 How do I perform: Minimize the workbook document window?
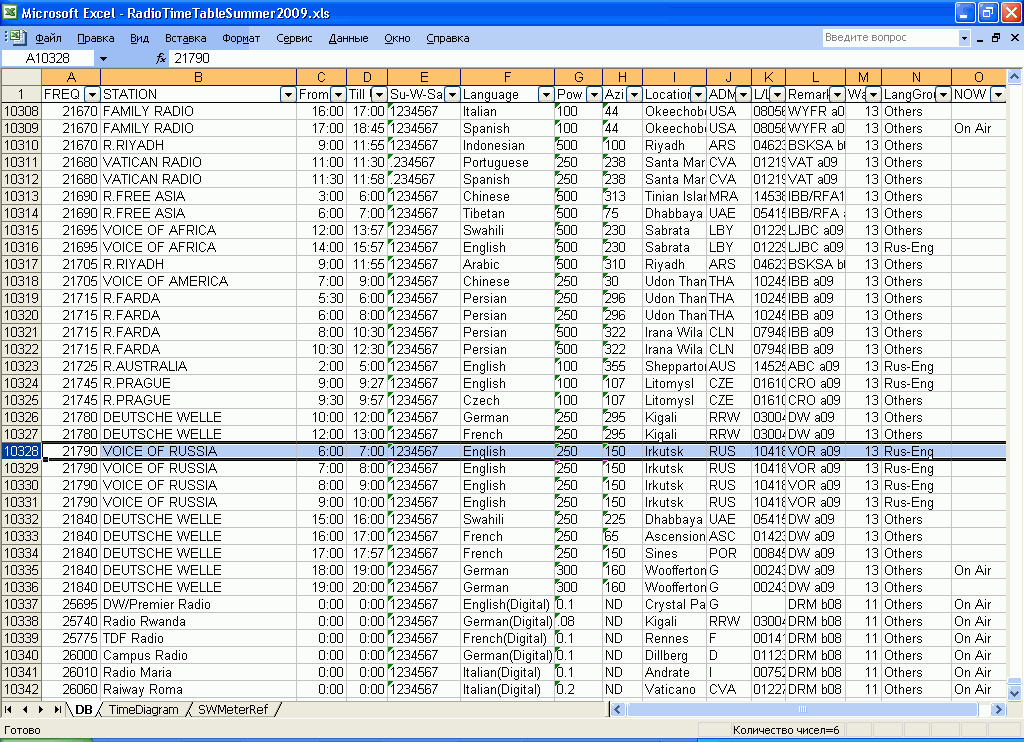pyautogui.click(x=980, y=38)
